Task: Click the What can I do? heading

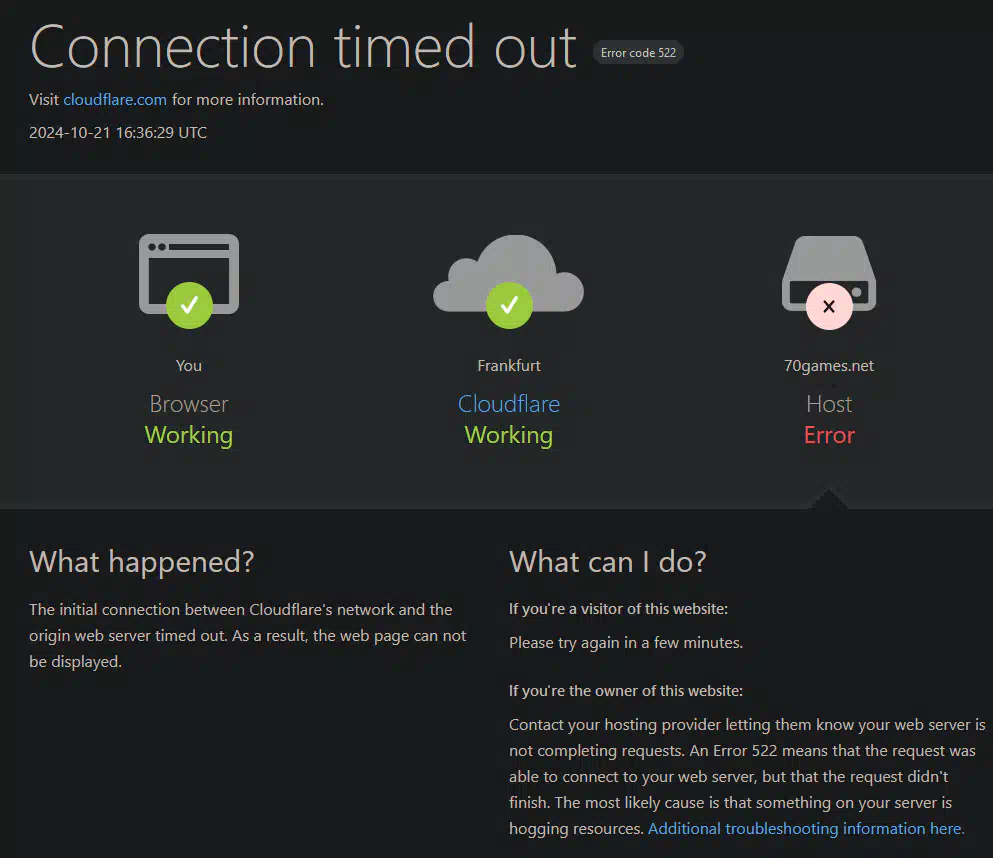Action: 607,562
